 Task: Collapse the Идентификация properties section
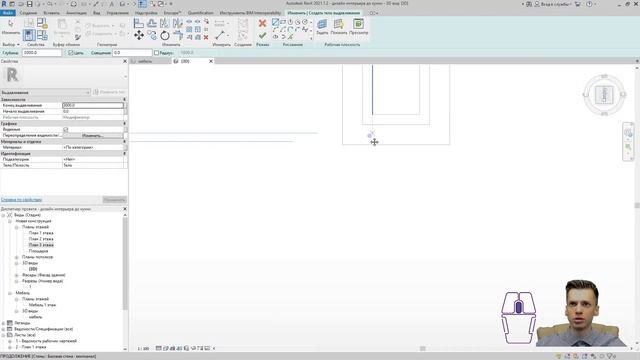(x=124, y=153)
